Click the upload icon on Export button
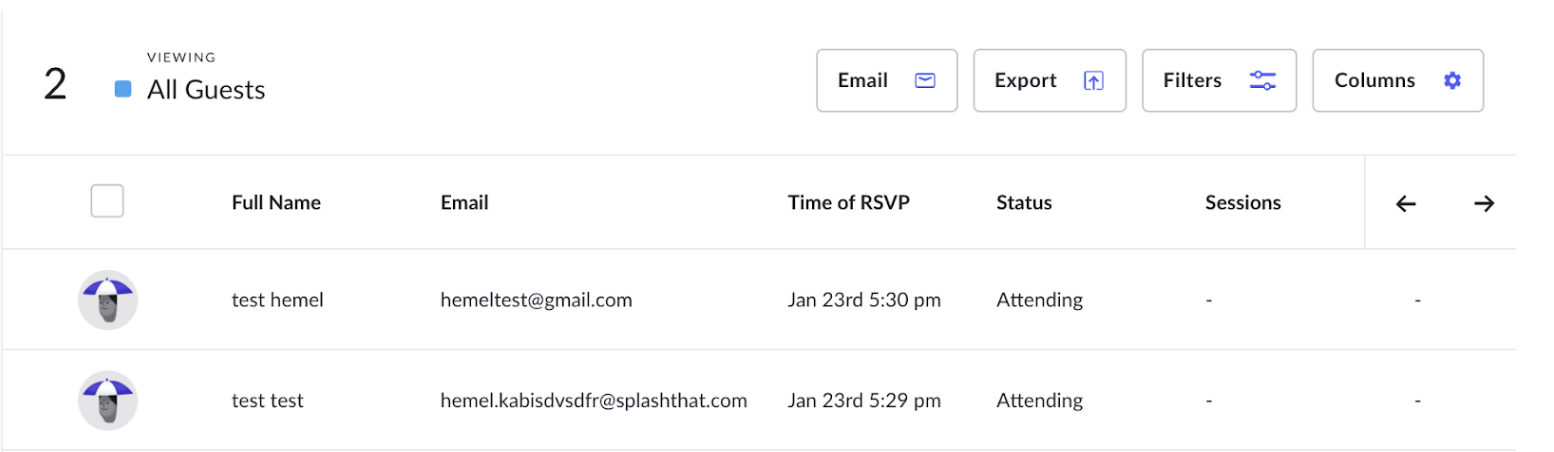 click(x=1094, y=81)
